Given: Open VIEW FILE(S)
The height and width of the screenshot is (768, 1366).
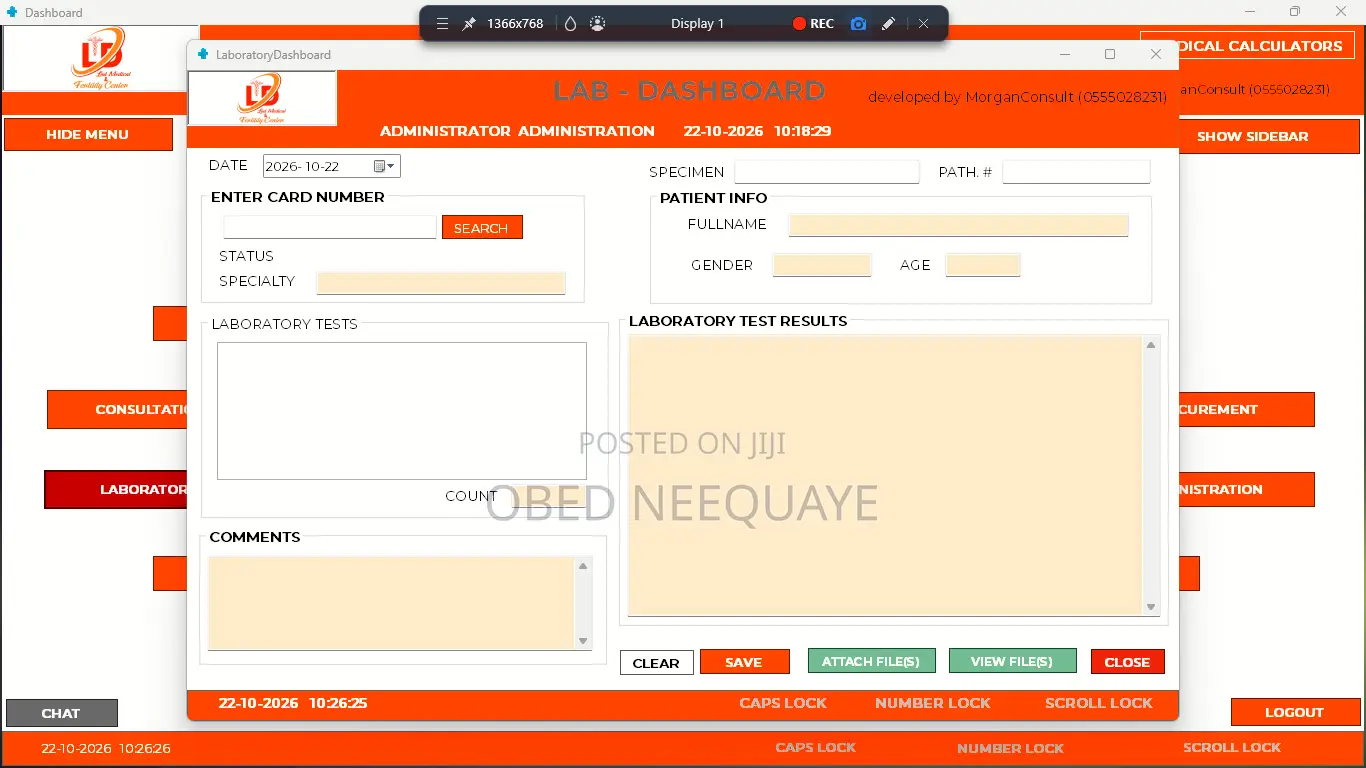Looking at the screenshot, I should click(1012, 661).
